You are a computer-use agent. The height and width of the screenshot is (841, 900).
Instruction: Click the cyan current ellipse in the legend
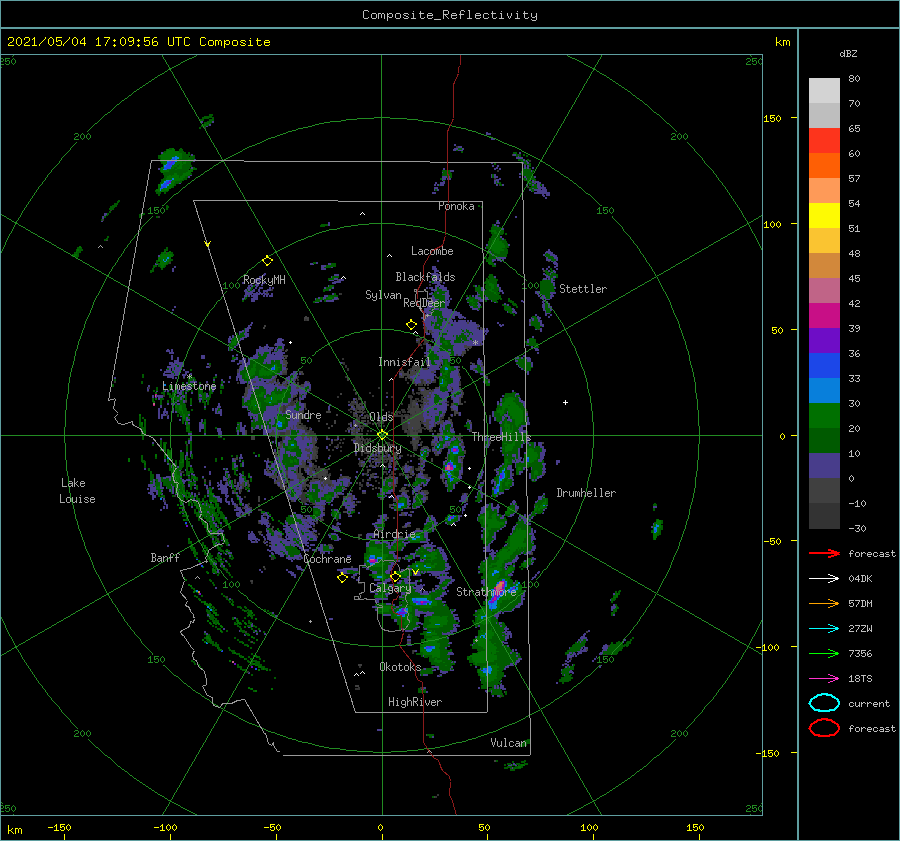pos(824,703)
